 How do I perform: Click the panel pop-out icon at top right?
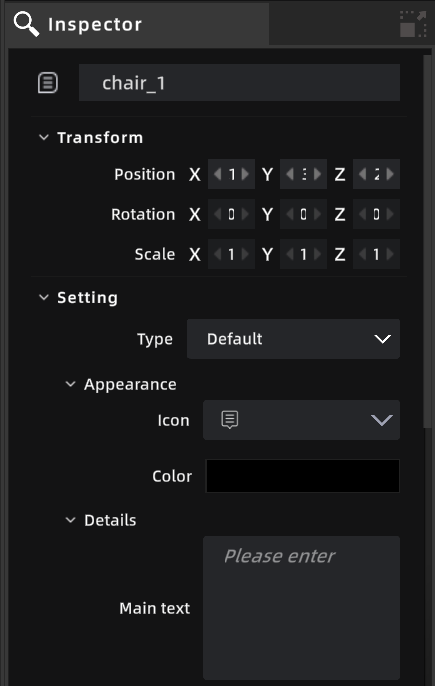(x=413, y=24)
